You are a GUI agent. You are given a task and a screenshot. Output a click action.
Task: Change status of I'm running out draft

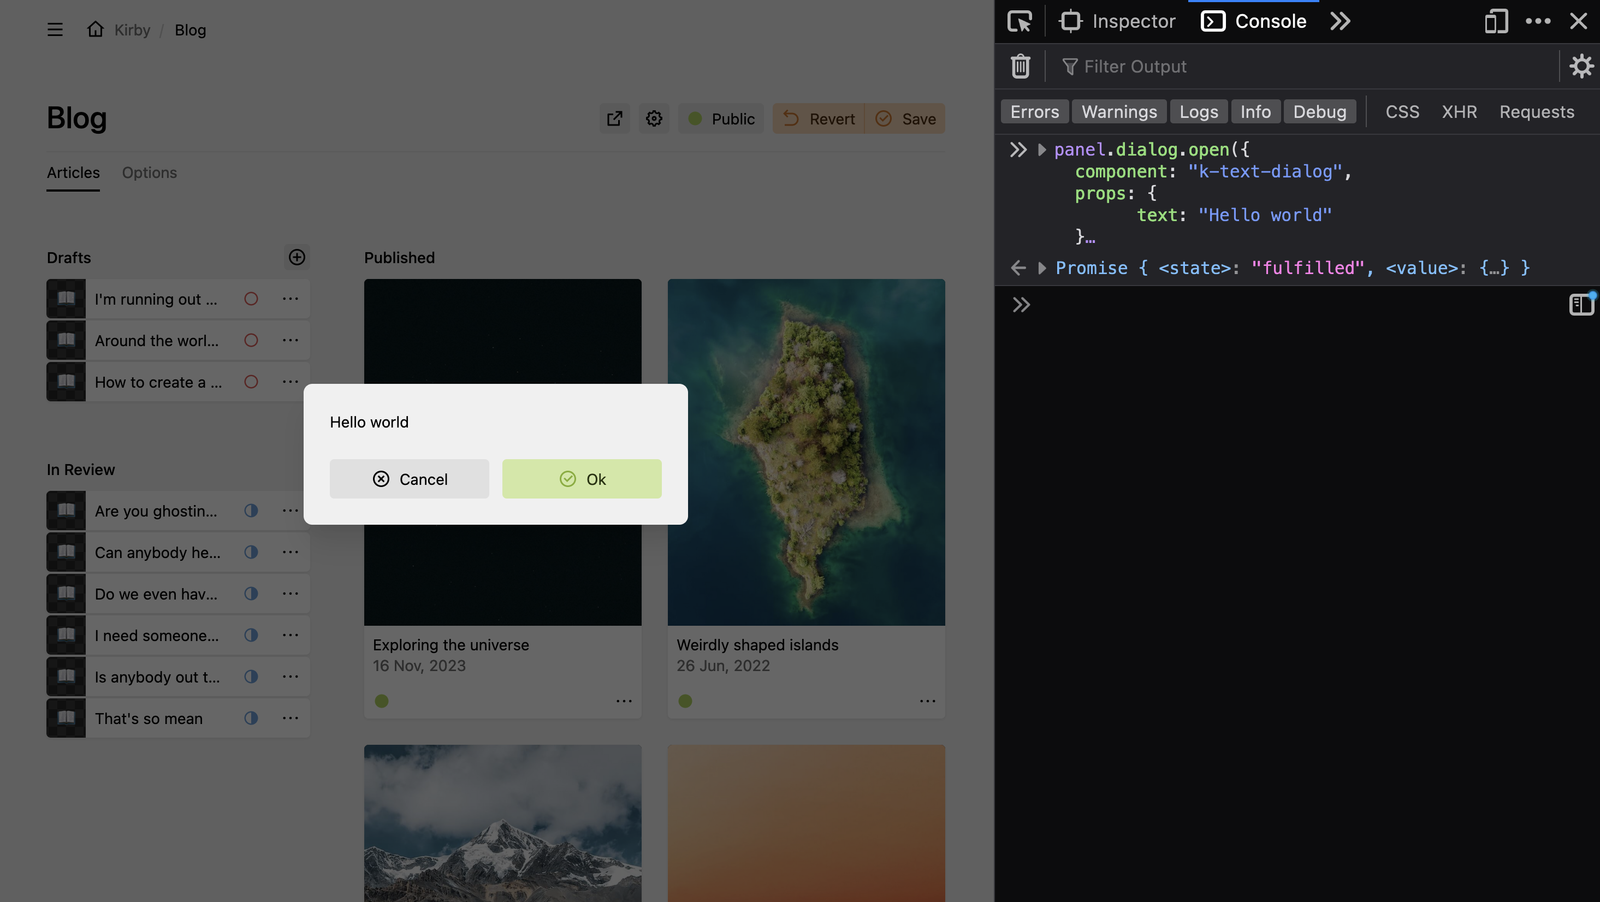point(251,299)
